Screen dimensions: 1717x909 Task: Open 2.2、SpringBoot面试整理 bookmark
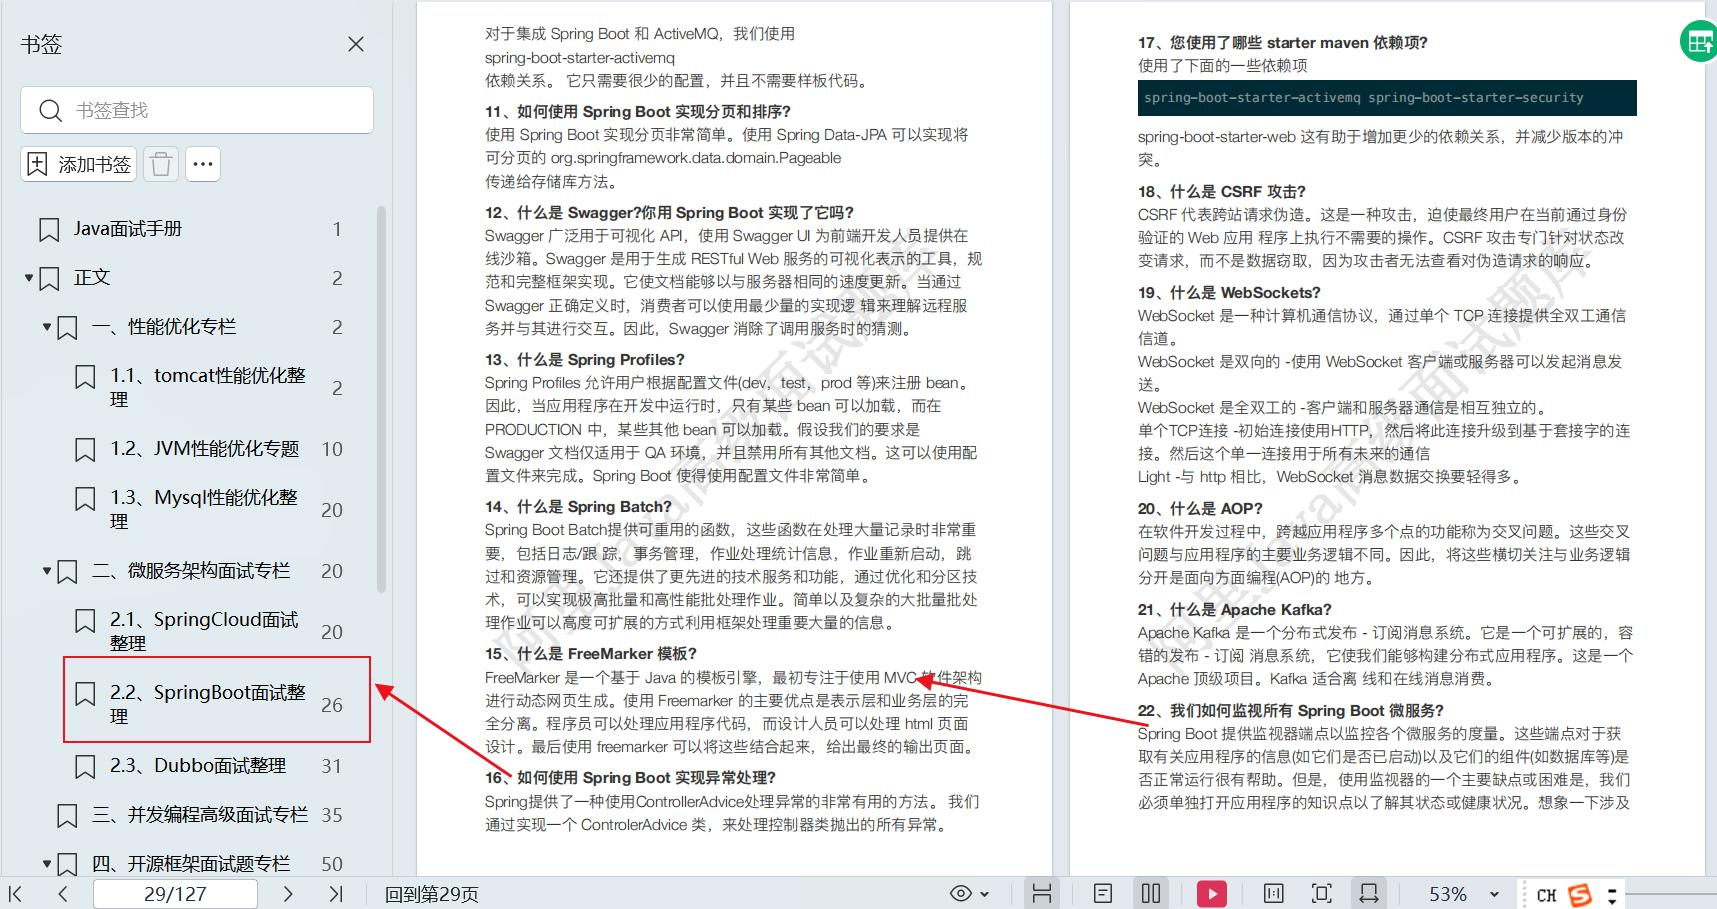208,704
